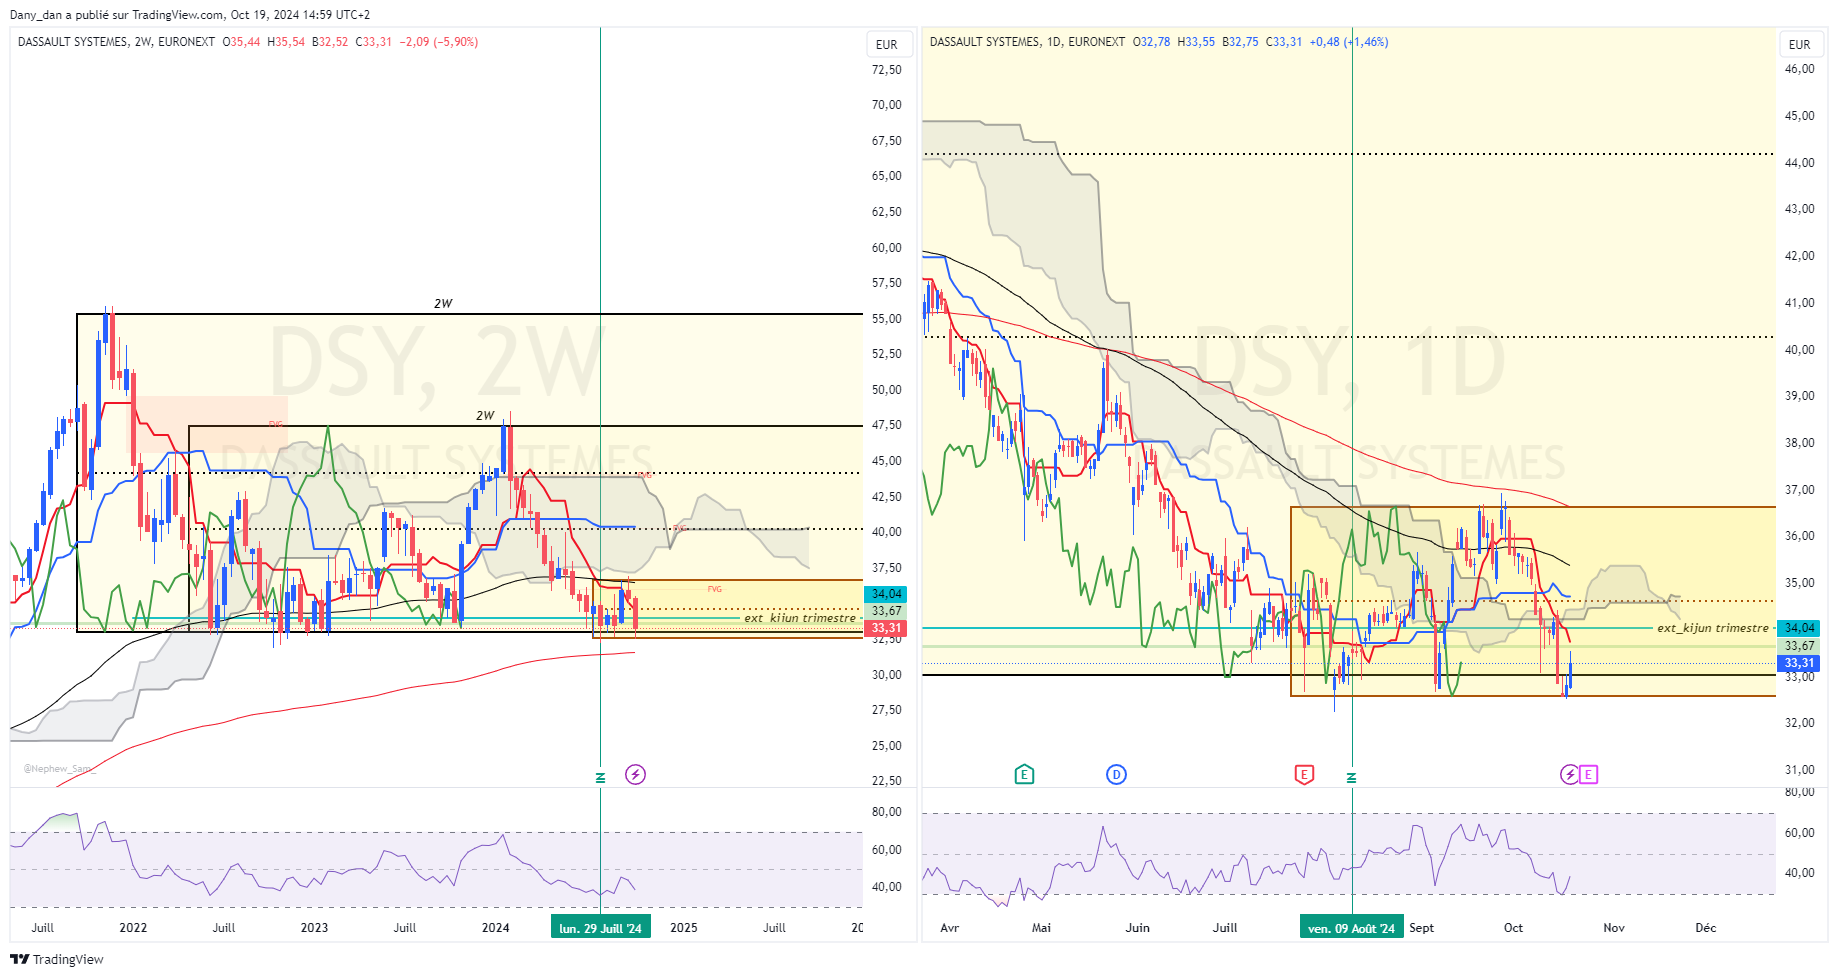The width and height of the screenshot is (1838, 977).
Task: Click the red earnings E marker on 1D chart
Action: coord(1304,774)
